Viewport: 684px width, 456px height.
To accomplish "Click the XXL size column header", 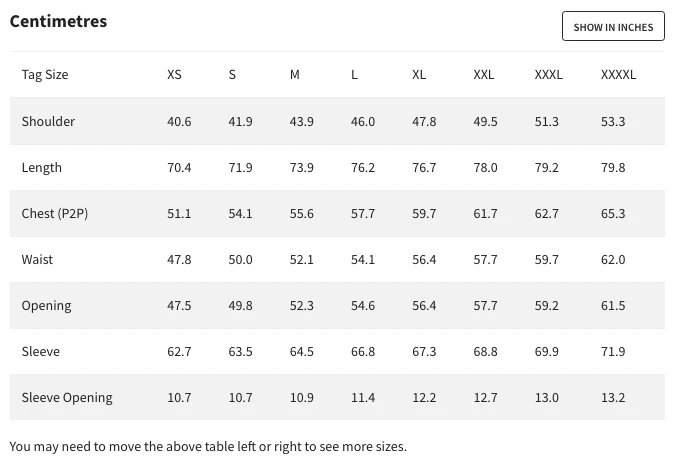I will (484, 75).
